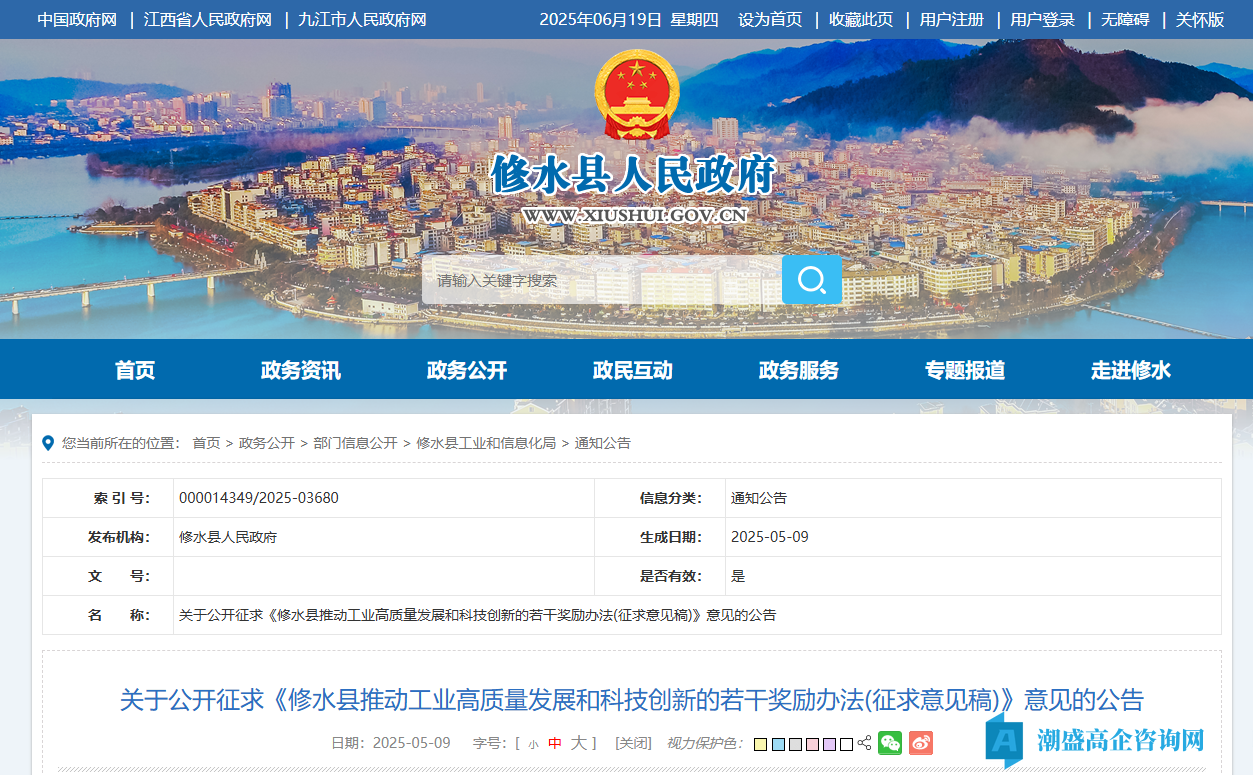Click the location pin icon in breadcrumb
Viewport: 1253px width, 775px height.
tap(48, 443)
